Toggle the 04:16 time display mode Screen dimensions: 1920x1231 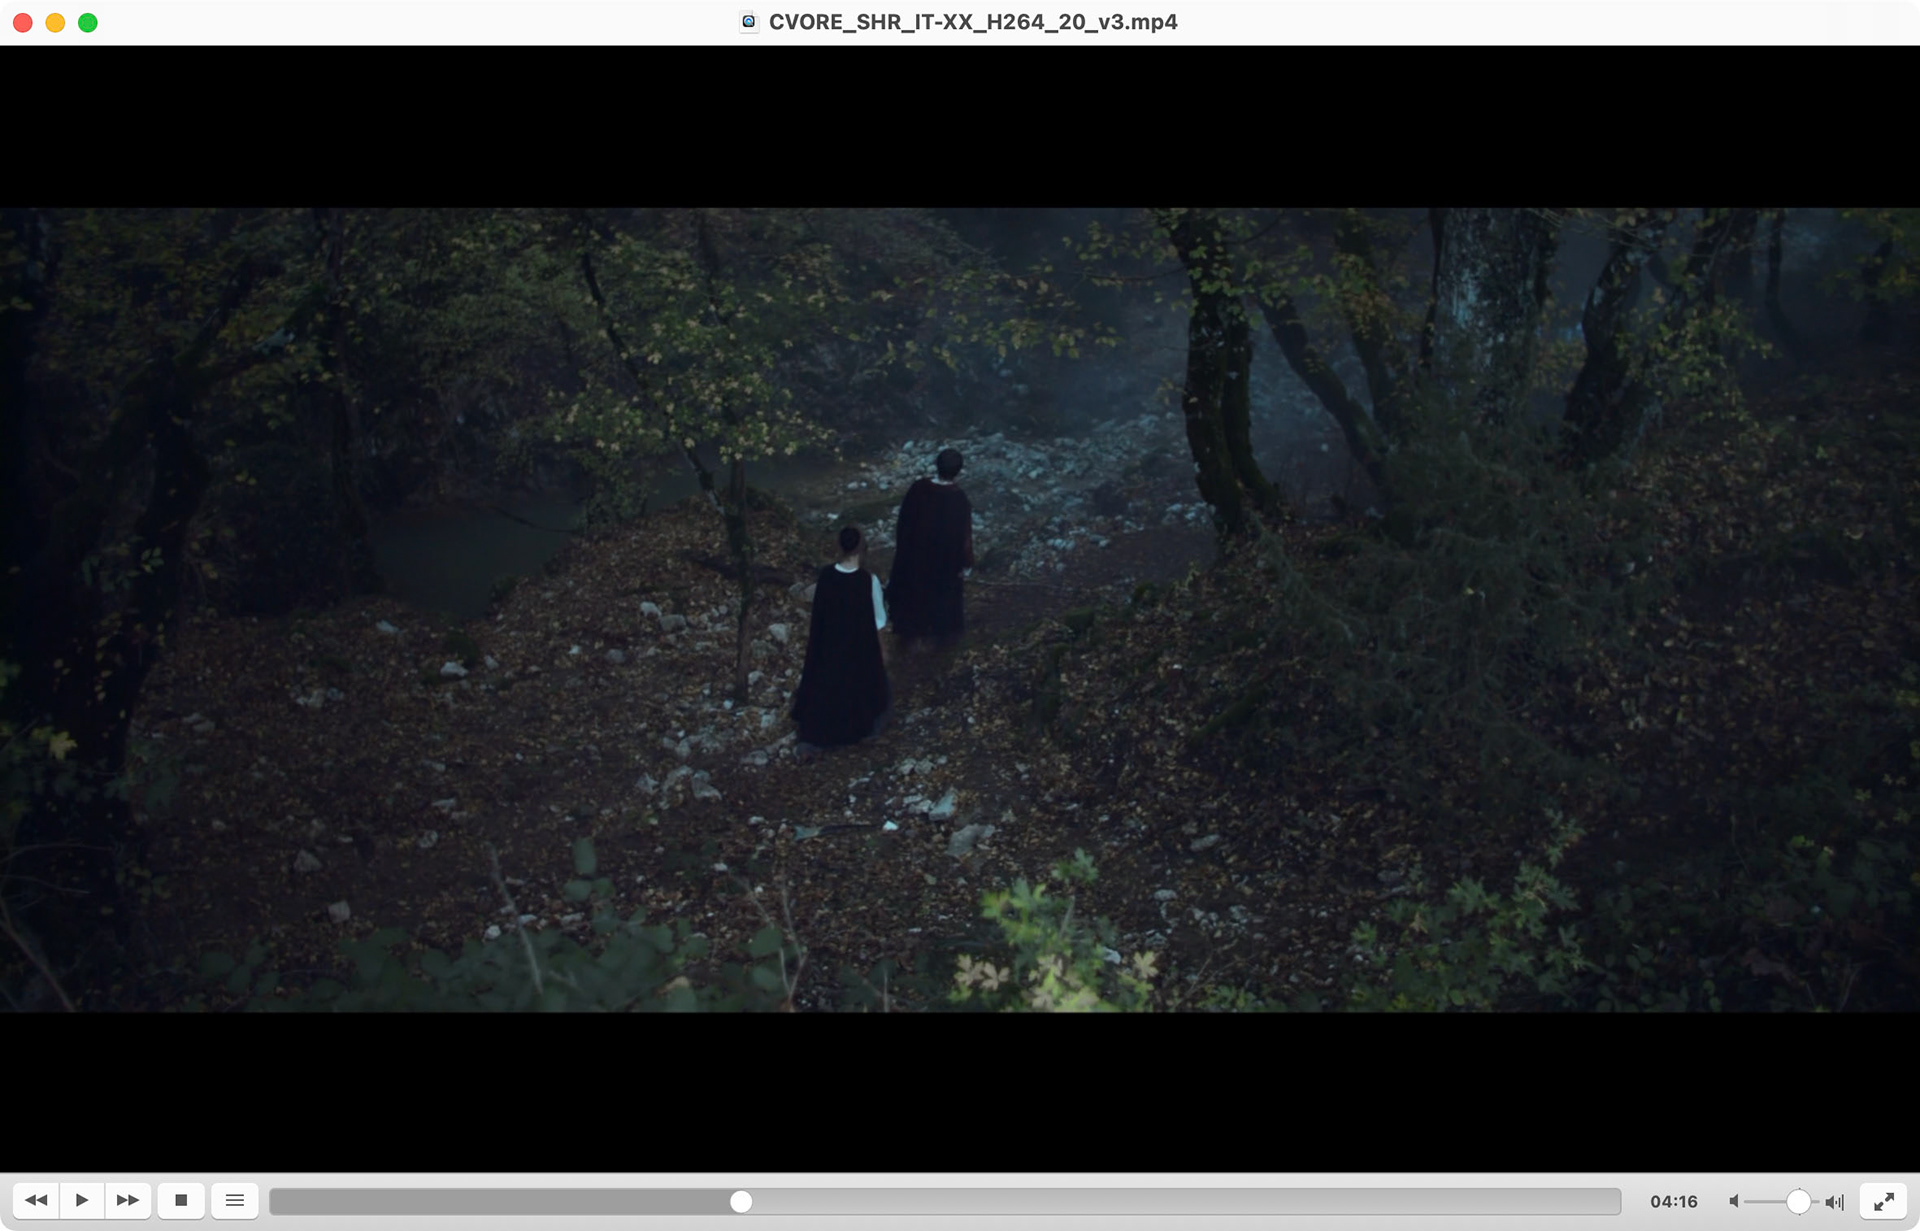(1674, 1201)
